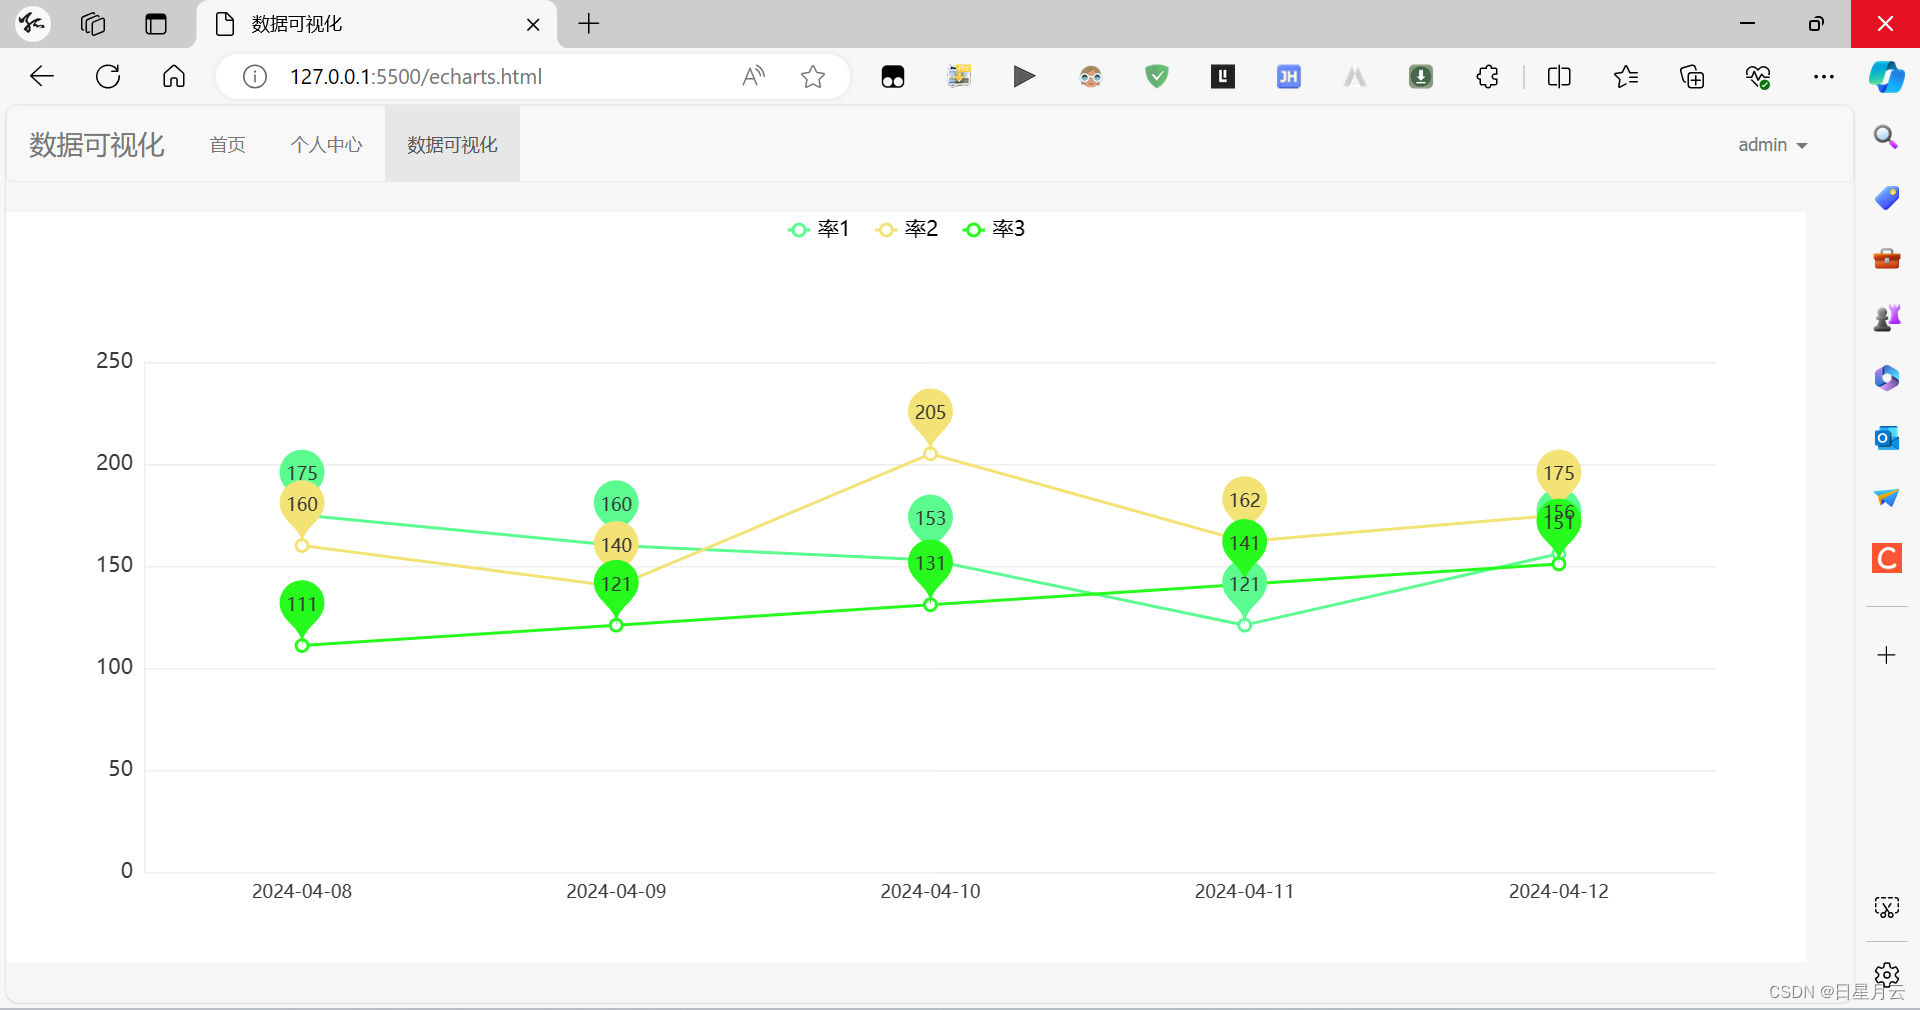This screenshot has width=1920, height=1010.
Task: Open sidebar settings gear icon
Action: (x=1887, y=975)
